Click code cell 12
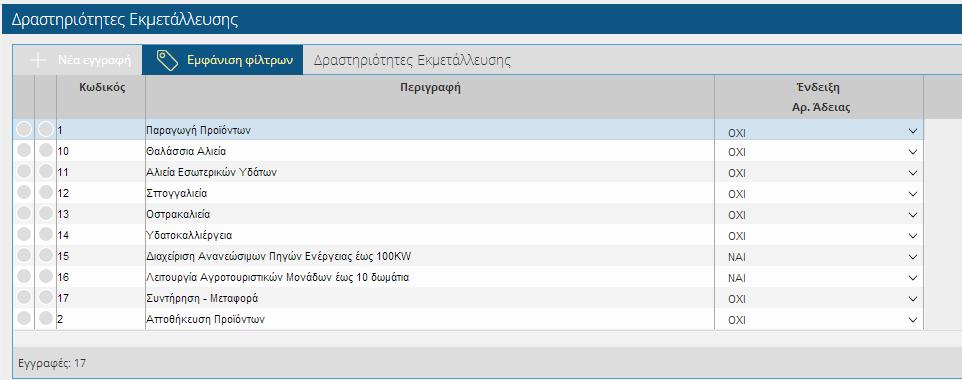The height and width of the screenshot is (380, 962). click(x=101, y=193)
